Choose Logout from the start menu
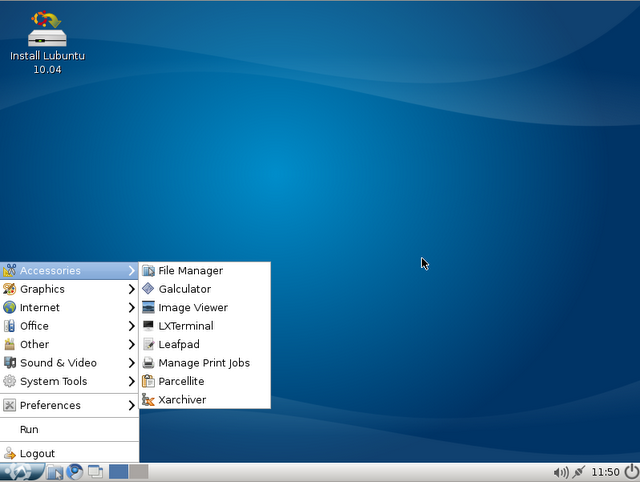The image size is (640, 482). point(69,453)
